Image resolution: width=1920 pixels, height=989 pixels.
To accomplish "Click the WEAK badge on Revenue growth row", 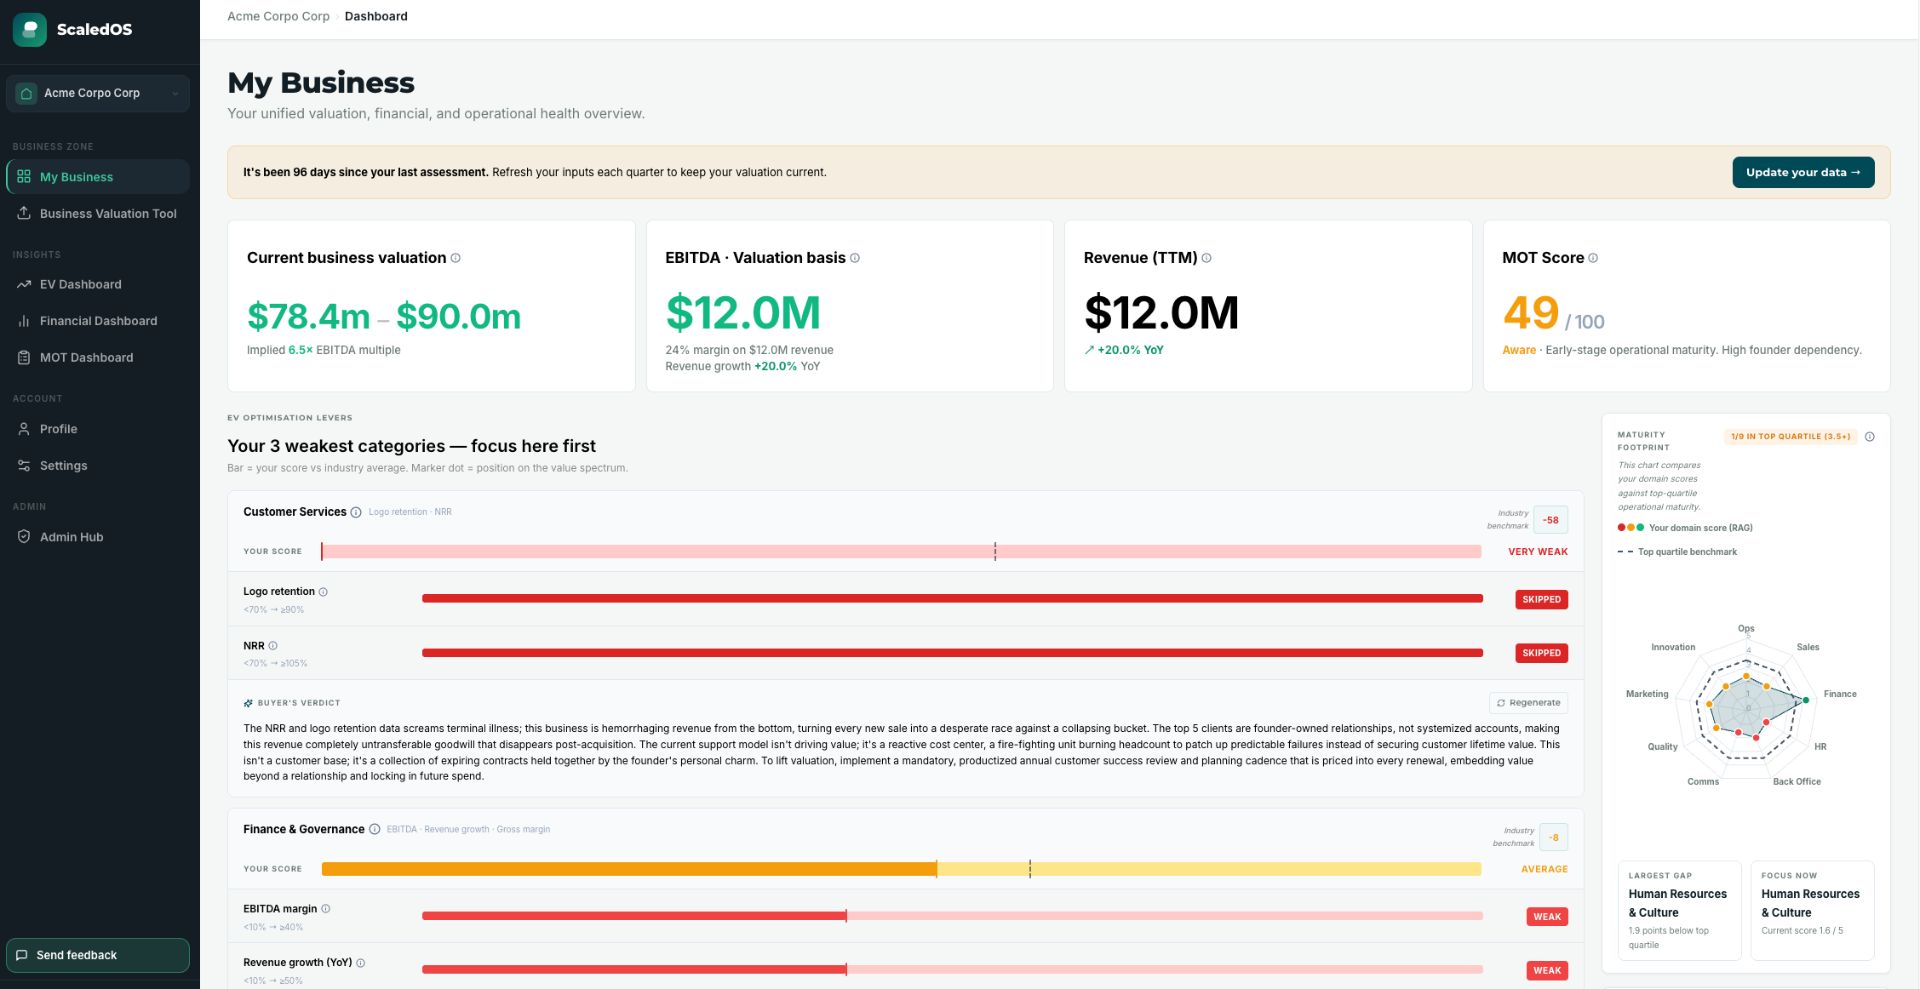I will tap(1547, 971).
